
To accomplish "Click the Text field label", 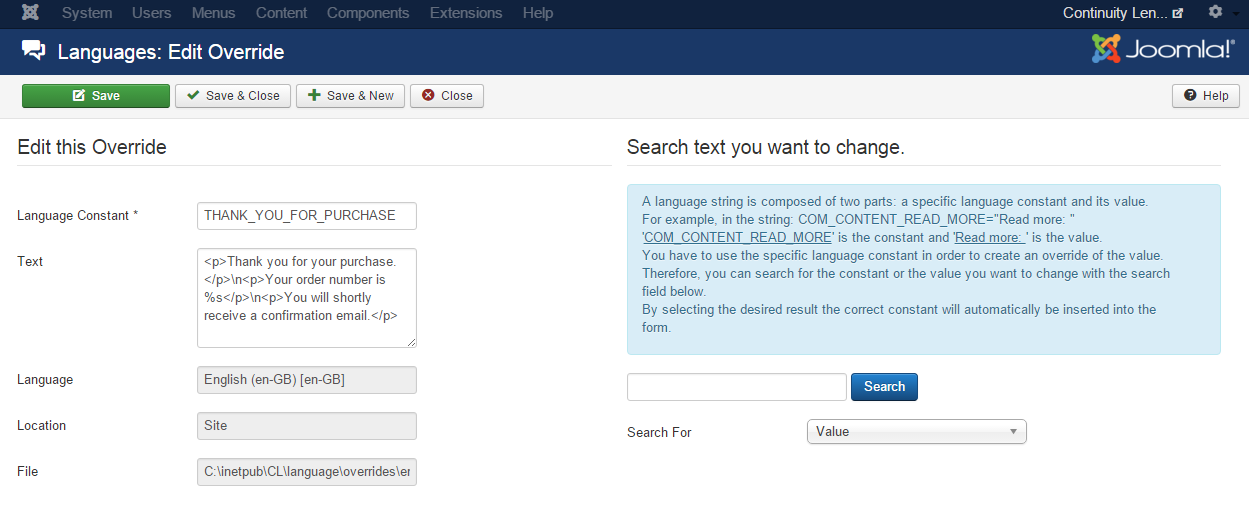I will click(x=30, y=261).
